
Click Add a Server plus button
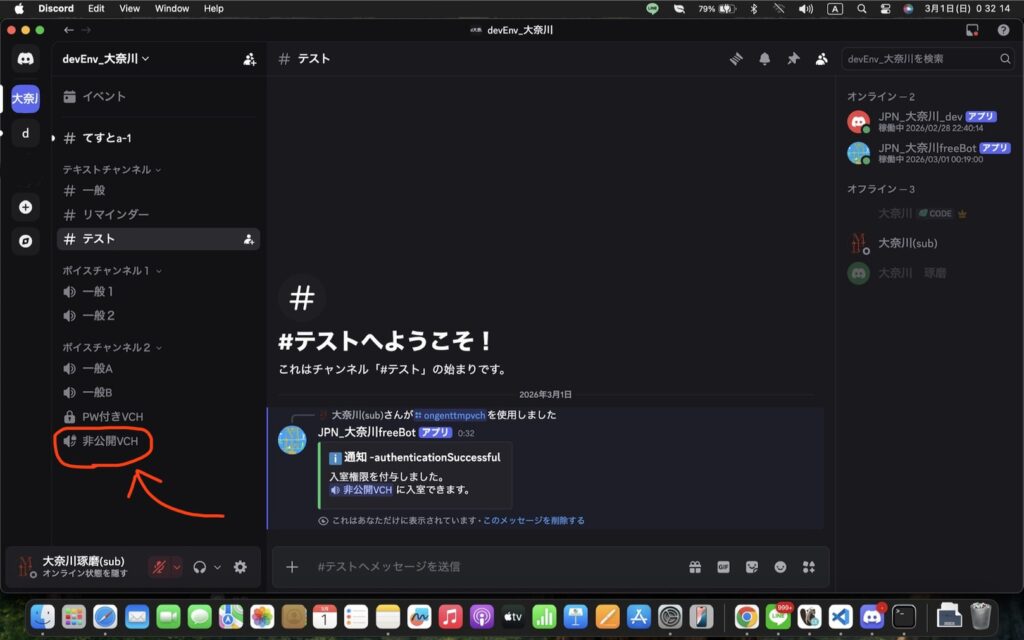[26, 207]
